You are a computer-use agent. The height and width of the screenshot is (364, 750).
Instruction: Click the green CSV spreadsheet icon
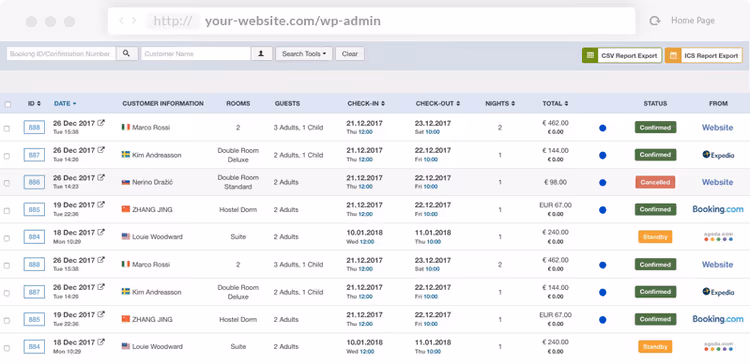(590, 55)
